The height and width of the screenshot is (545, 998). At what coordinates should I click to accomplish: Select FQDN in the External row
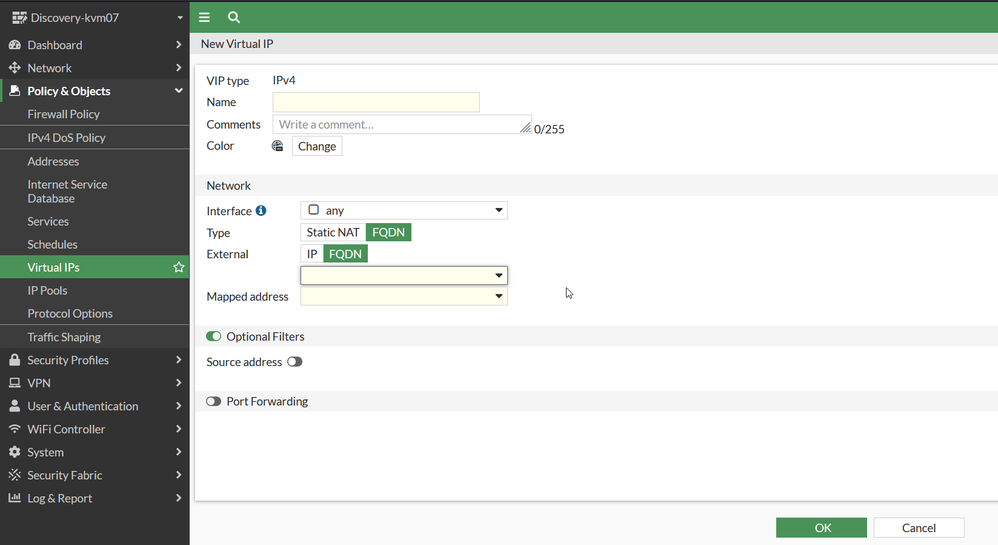[346, 254]
